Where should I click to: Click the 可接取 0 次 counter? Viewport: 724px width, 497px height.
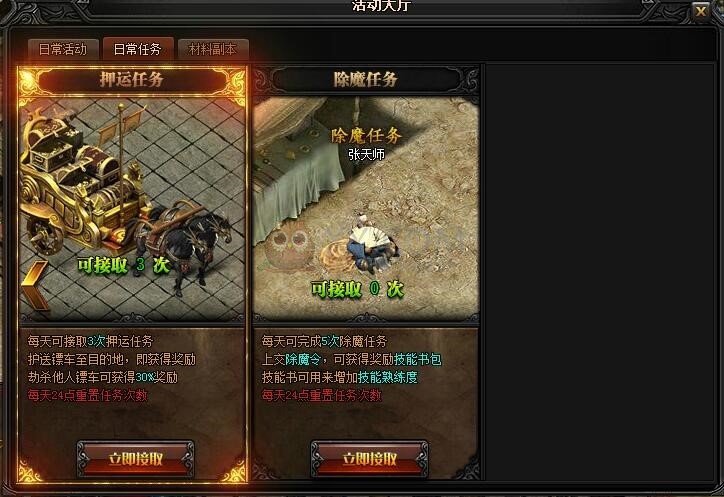click(x=357, y=290)
